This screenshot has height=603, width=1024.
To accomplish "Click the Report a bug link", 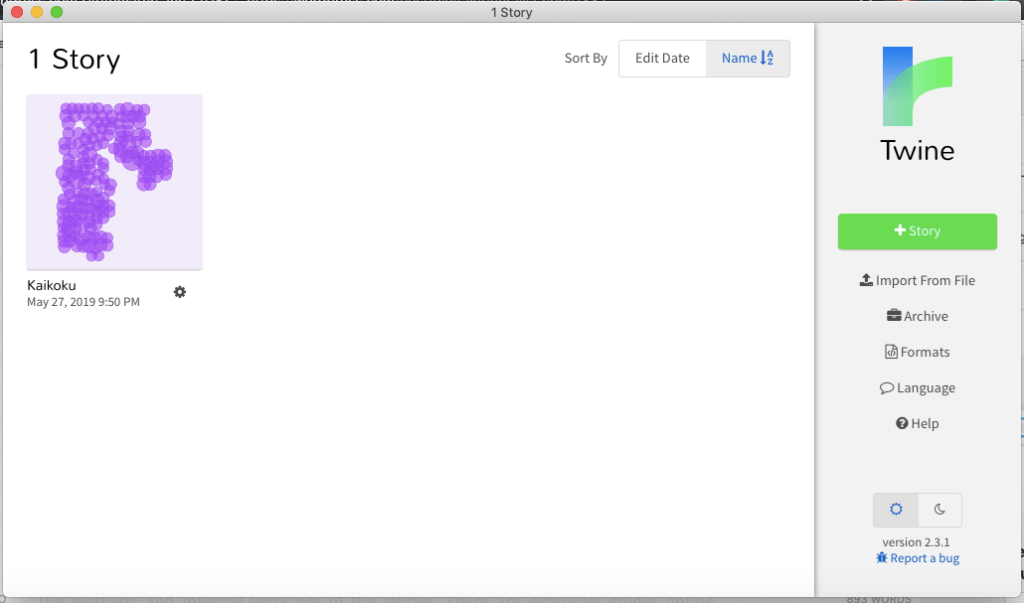I will point(917,559).
